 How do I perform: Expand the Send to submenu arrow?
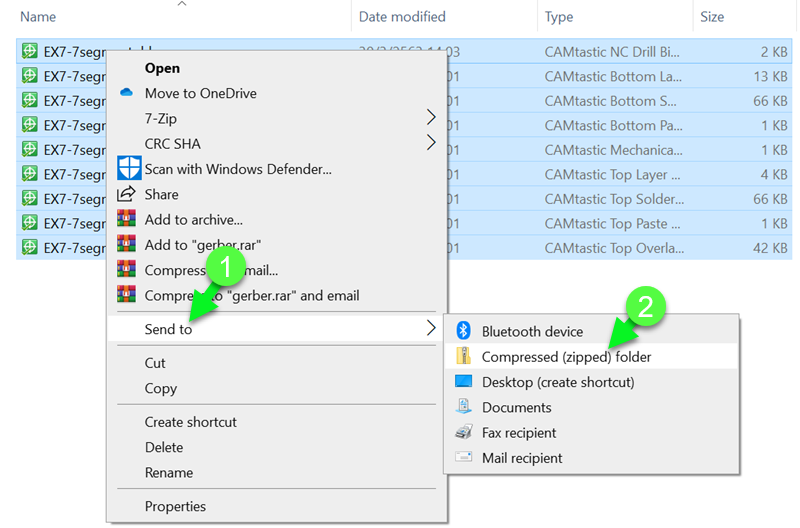(x=431, y=328)
